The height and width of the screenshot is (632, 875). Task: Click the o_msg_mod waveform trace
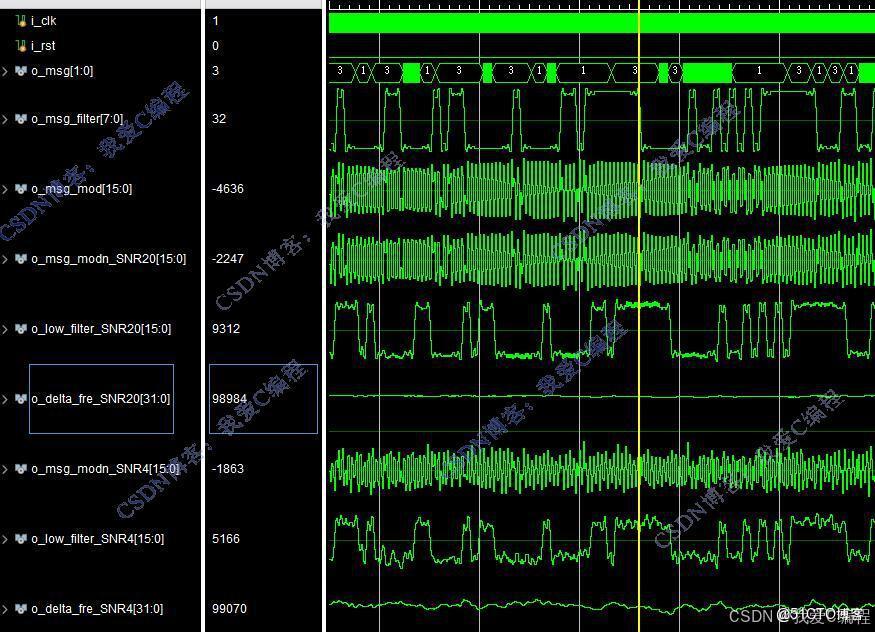coord(602,189)
